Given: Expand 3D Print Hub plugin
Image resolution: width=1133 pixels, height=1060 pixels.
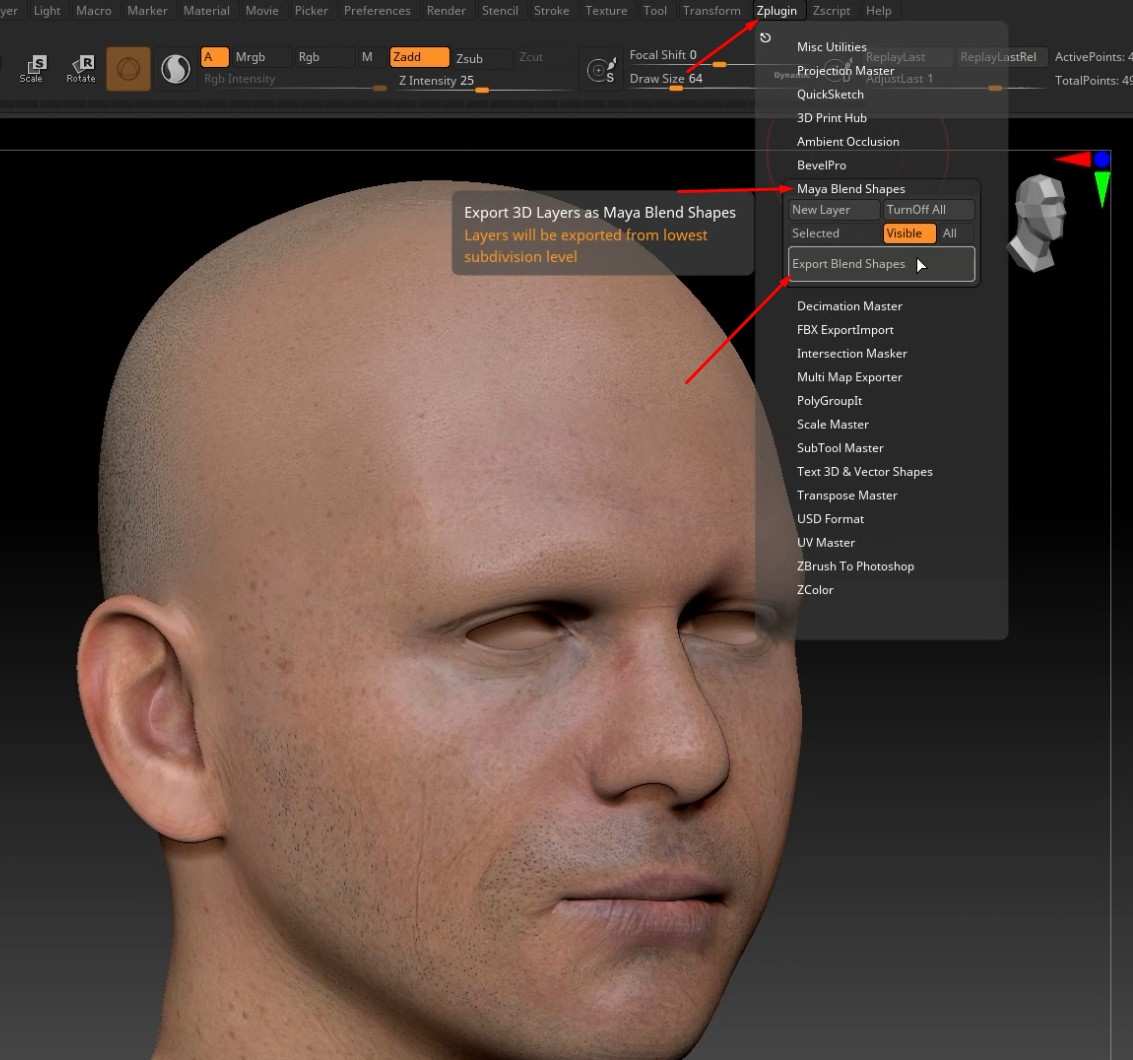Looking at the screenshot, I should point(831,118).
